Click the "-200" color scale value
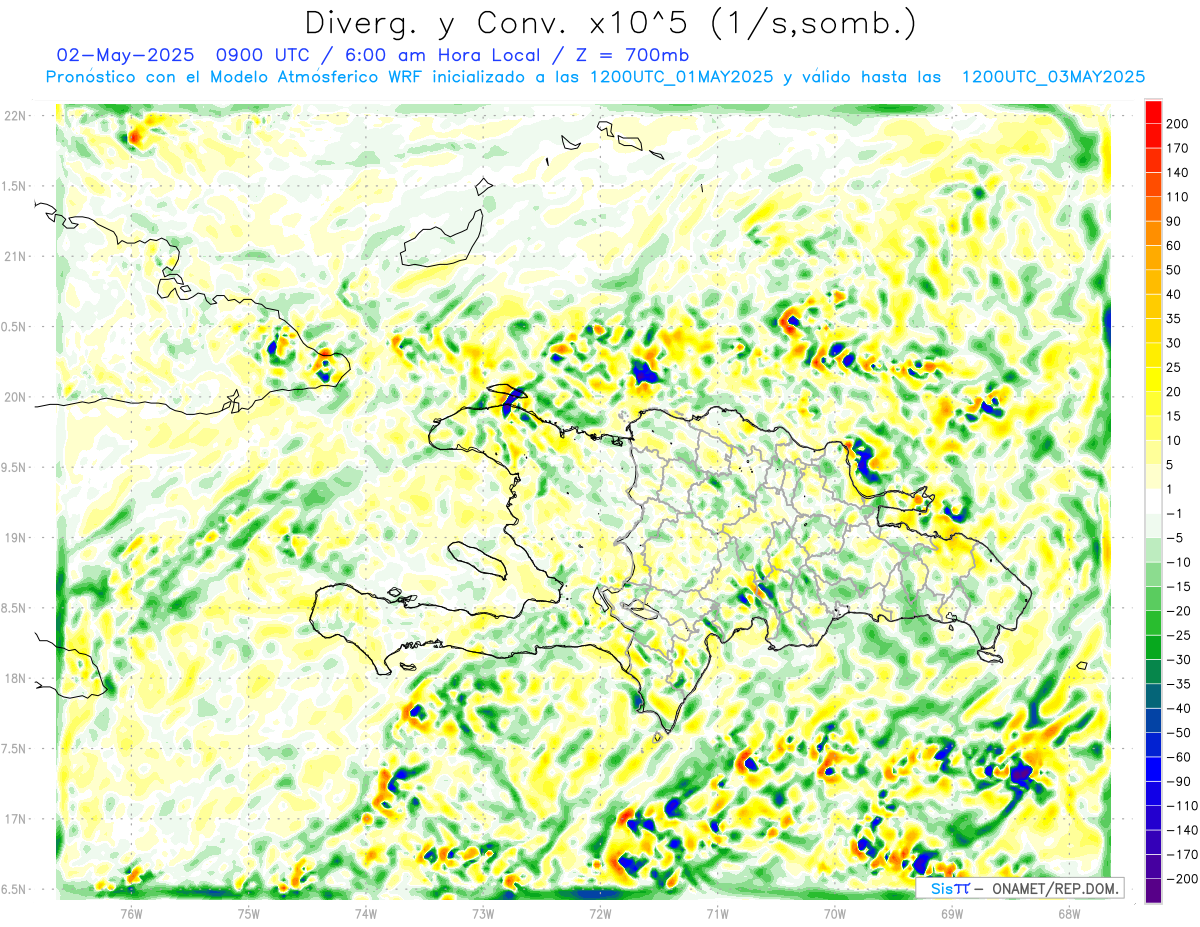Viewport: 1200px width, 927px height. click(x=1181, y=879)
